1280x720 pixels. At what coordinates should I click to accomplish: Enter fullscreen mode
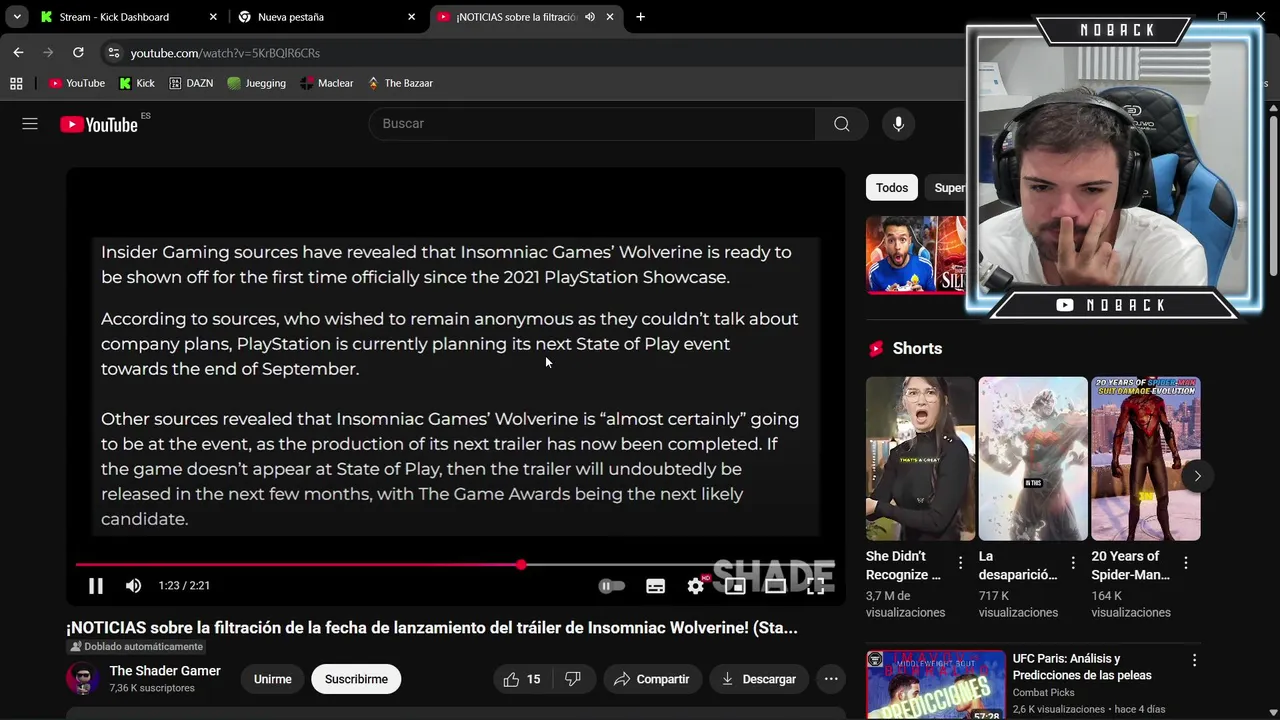(x=815, y=586)
